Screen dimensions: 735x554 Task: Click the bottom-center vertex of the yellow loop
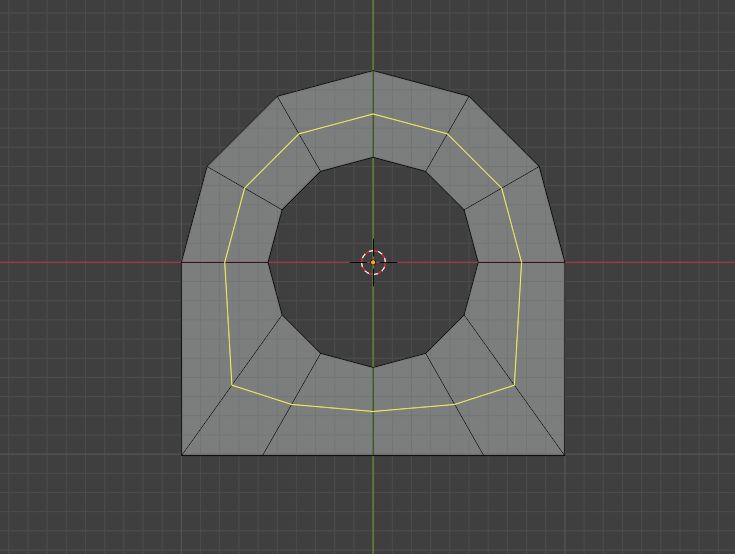pos(373,411)
